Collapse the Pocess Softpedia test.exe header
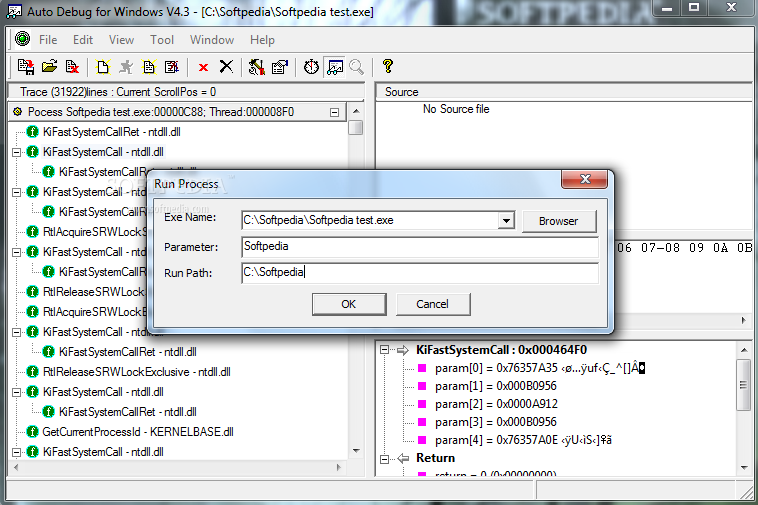This screenshot has width=758, height=505. pos(334,112)
